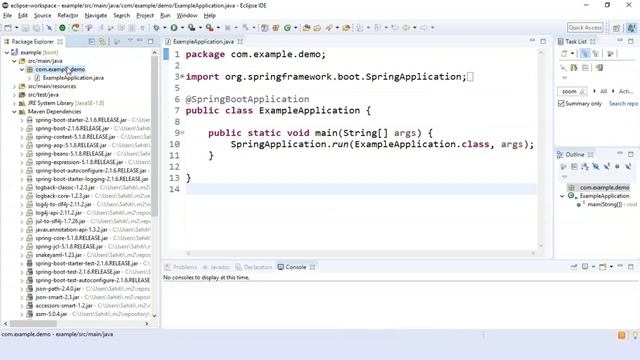The width and height of the screenshot is (640, 360).
Task: Click the Run with Coverage icon
Action: click(191, 28)
